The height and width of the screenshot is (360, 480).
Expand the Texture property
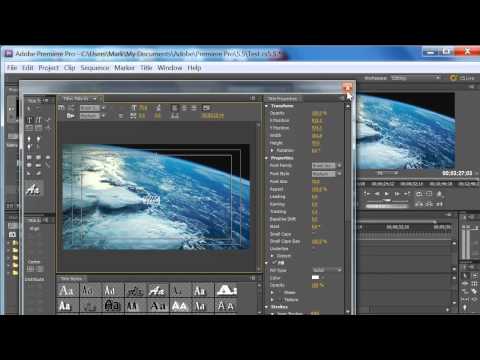tap(272, 300)
